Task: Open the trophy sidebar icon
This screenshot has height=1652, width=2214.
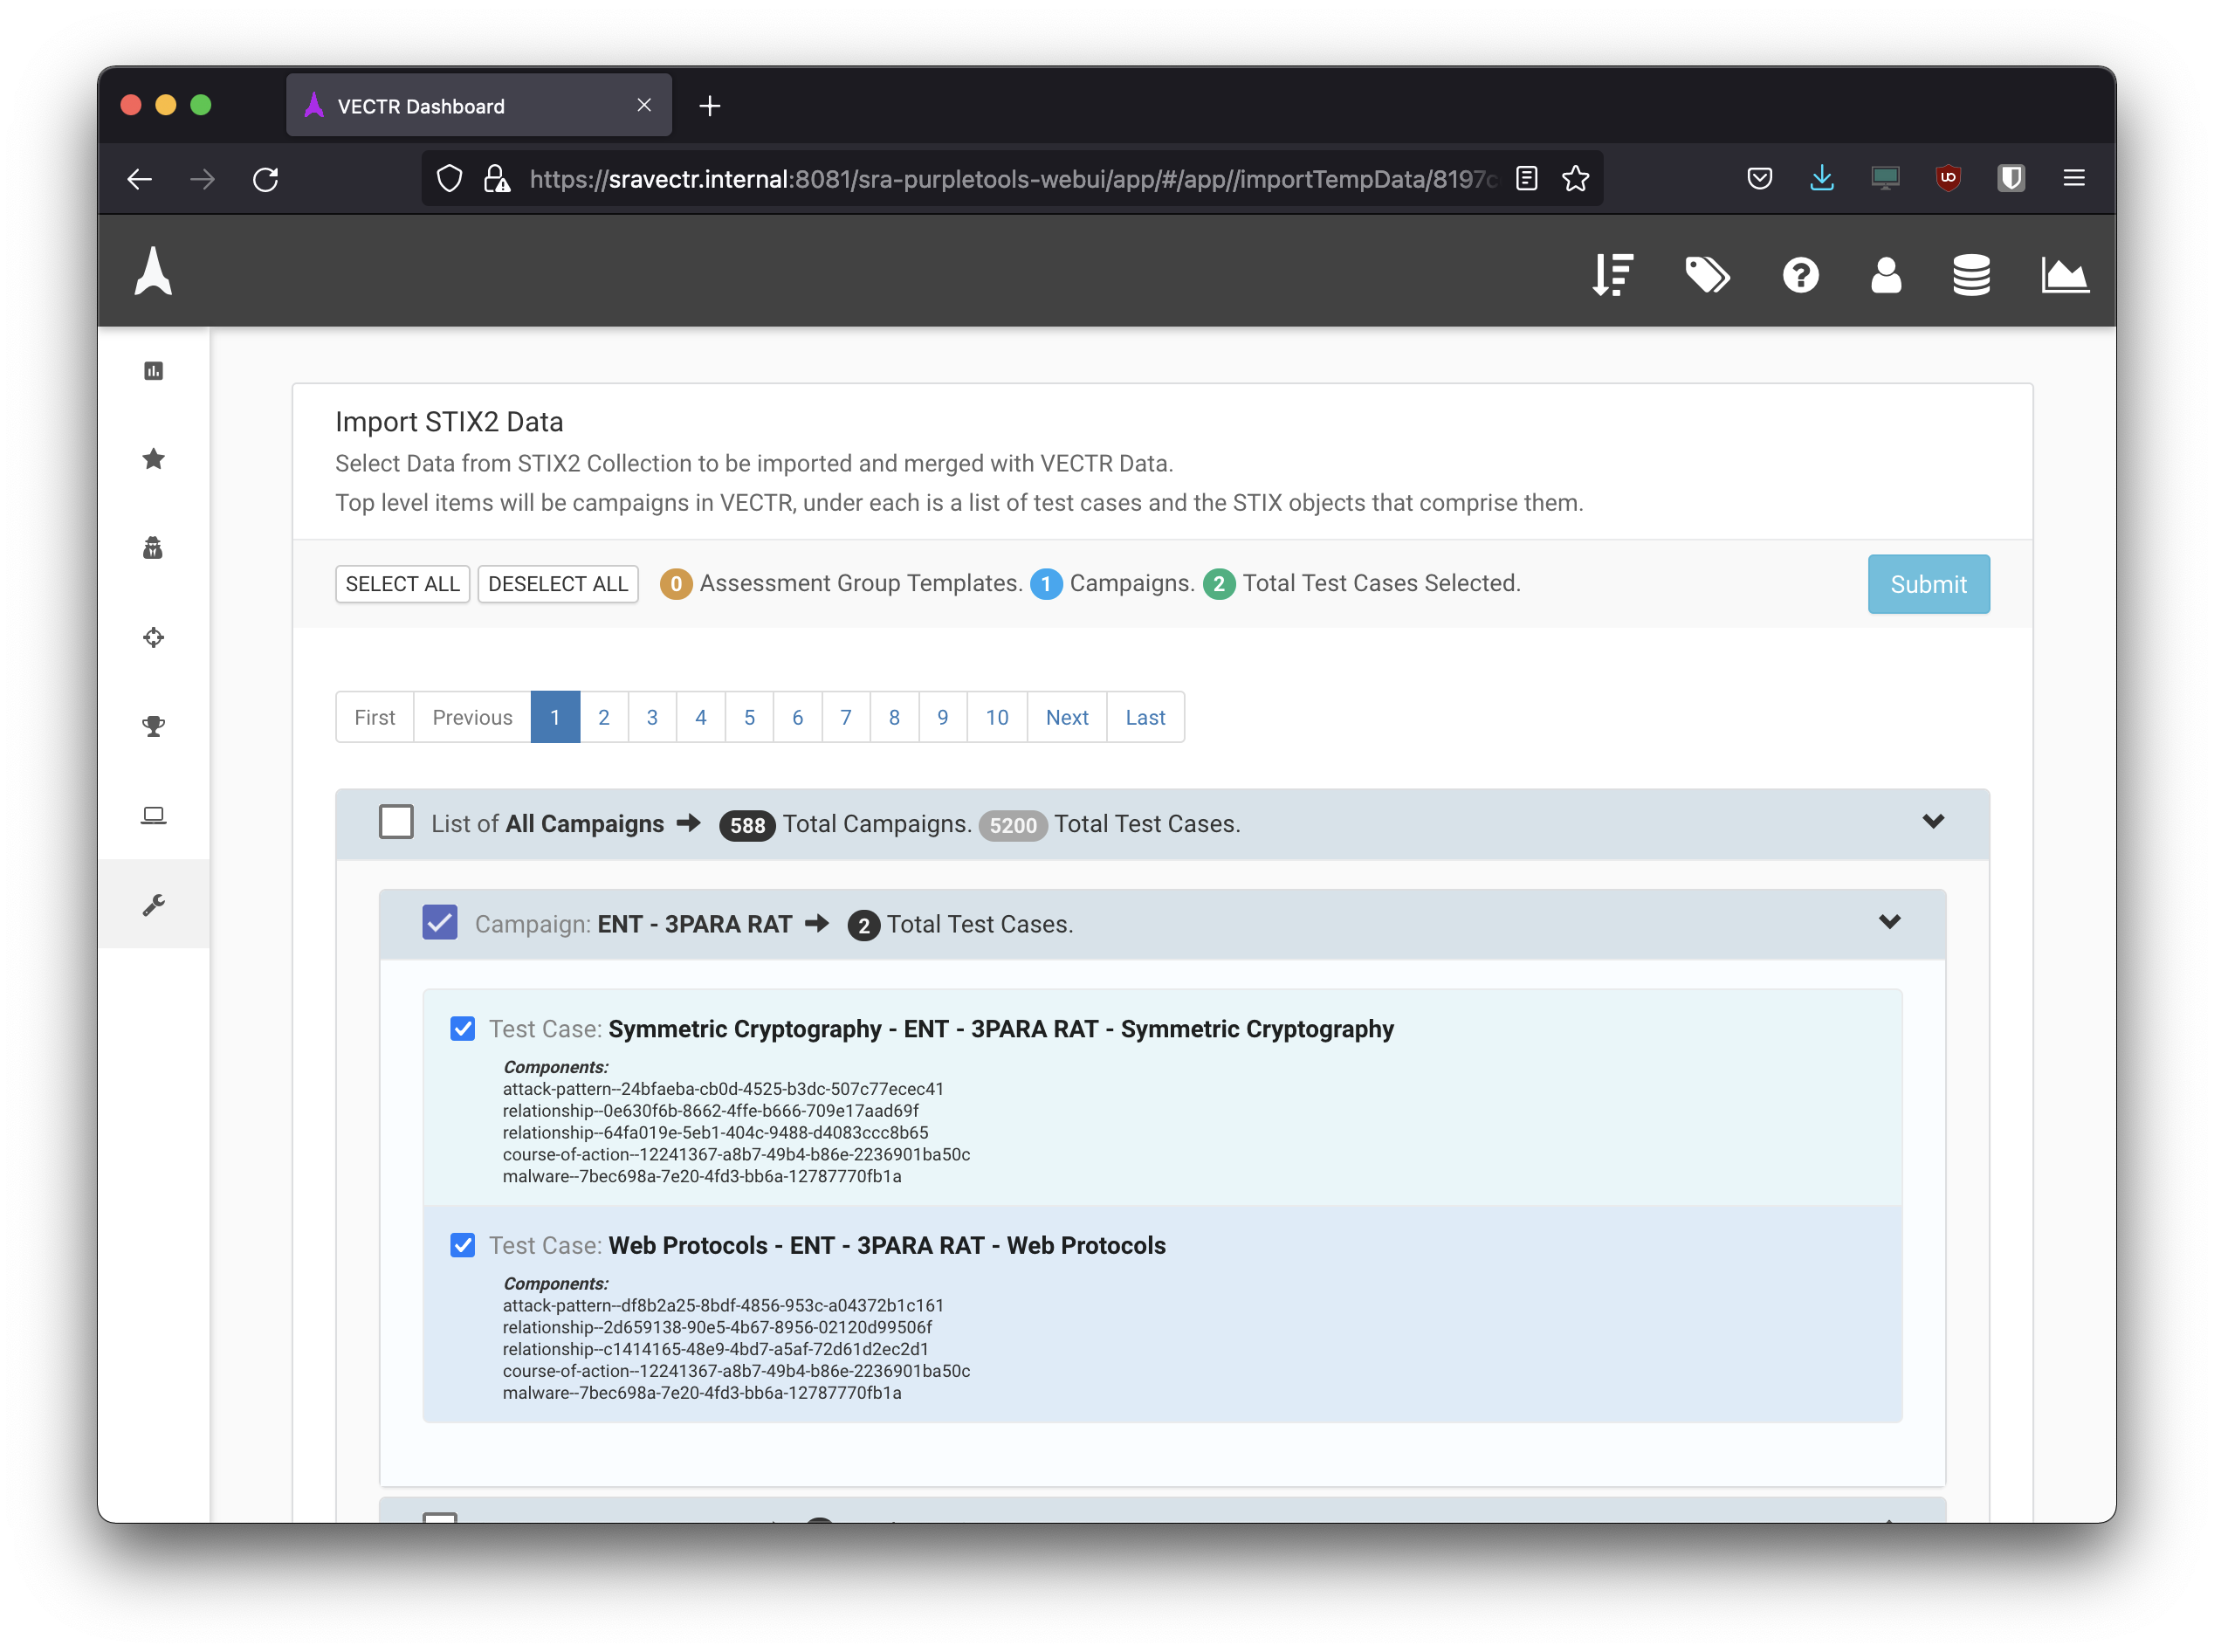Action: 153,726
